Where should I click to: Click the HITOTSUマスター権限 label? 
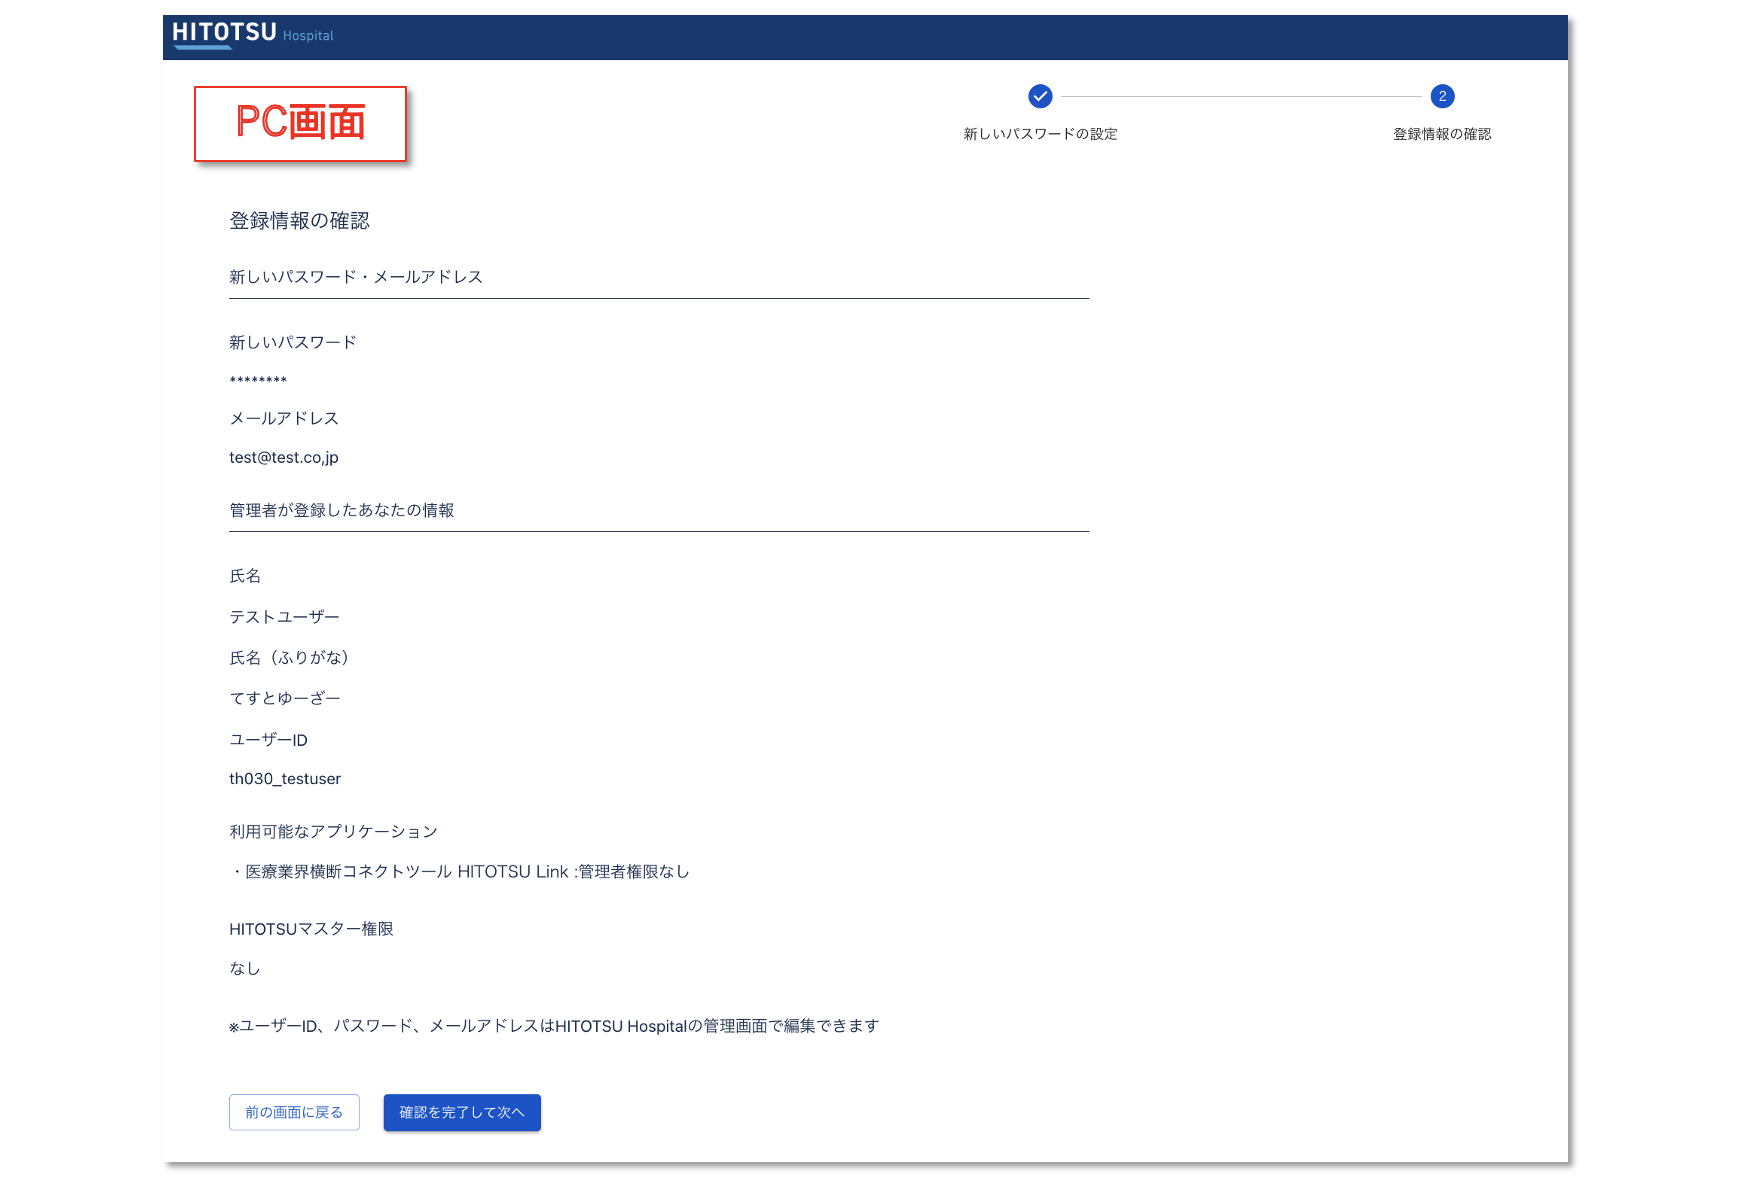(311, 929)
